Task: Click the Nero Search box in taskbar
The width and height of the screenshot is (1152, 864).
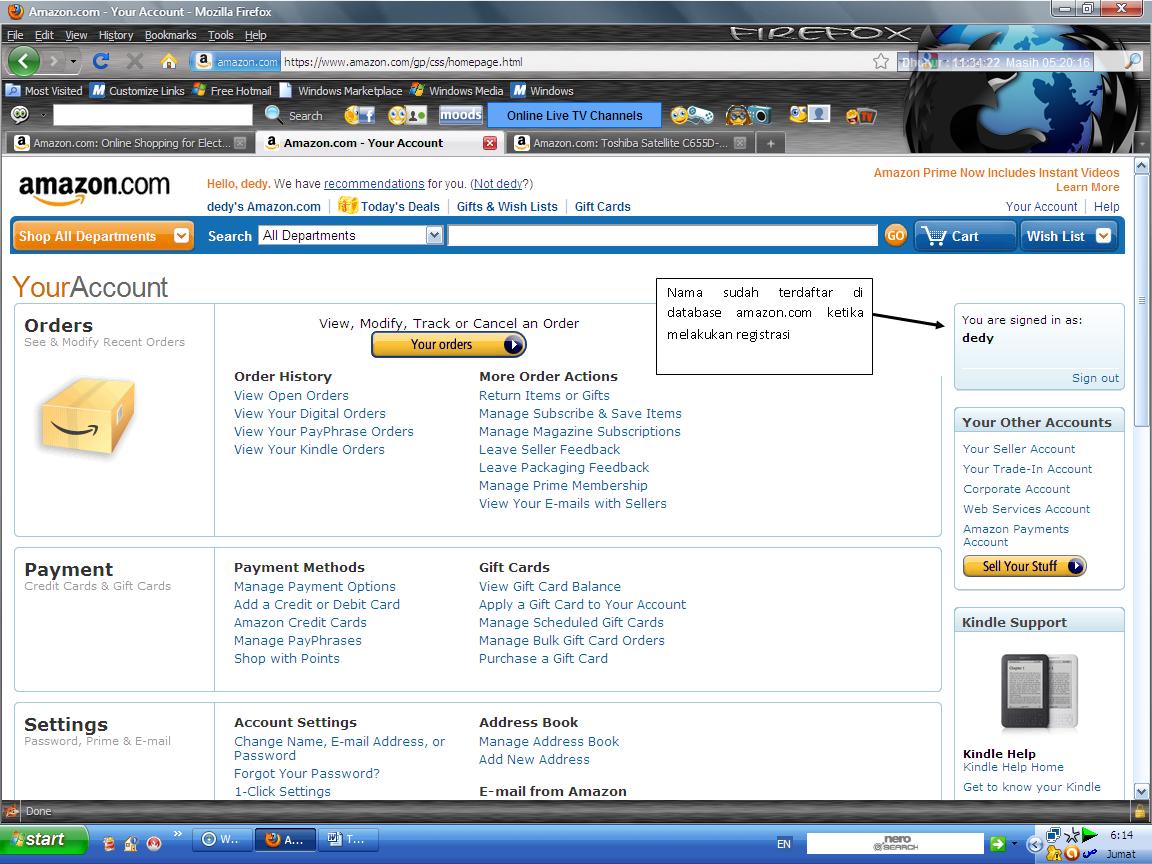Action: click(895, 843)
